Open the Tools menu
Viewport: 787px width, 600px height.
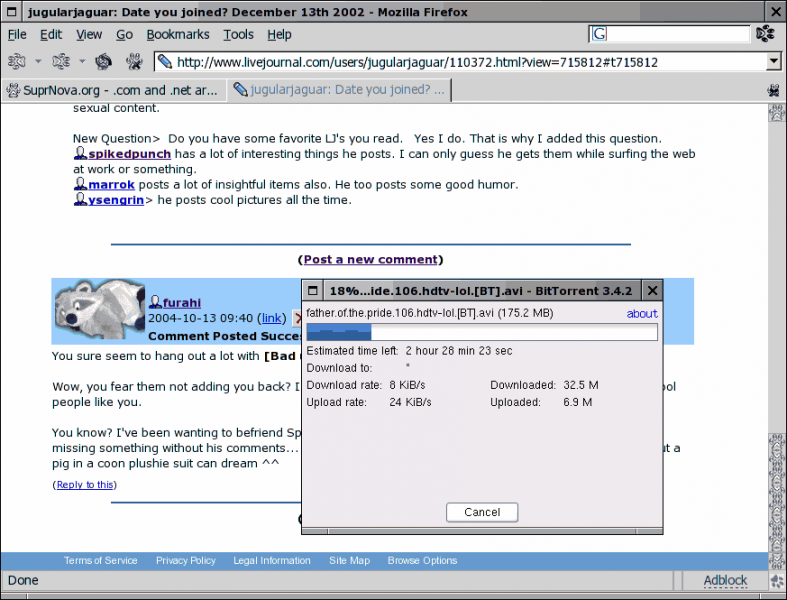point(238,34)
